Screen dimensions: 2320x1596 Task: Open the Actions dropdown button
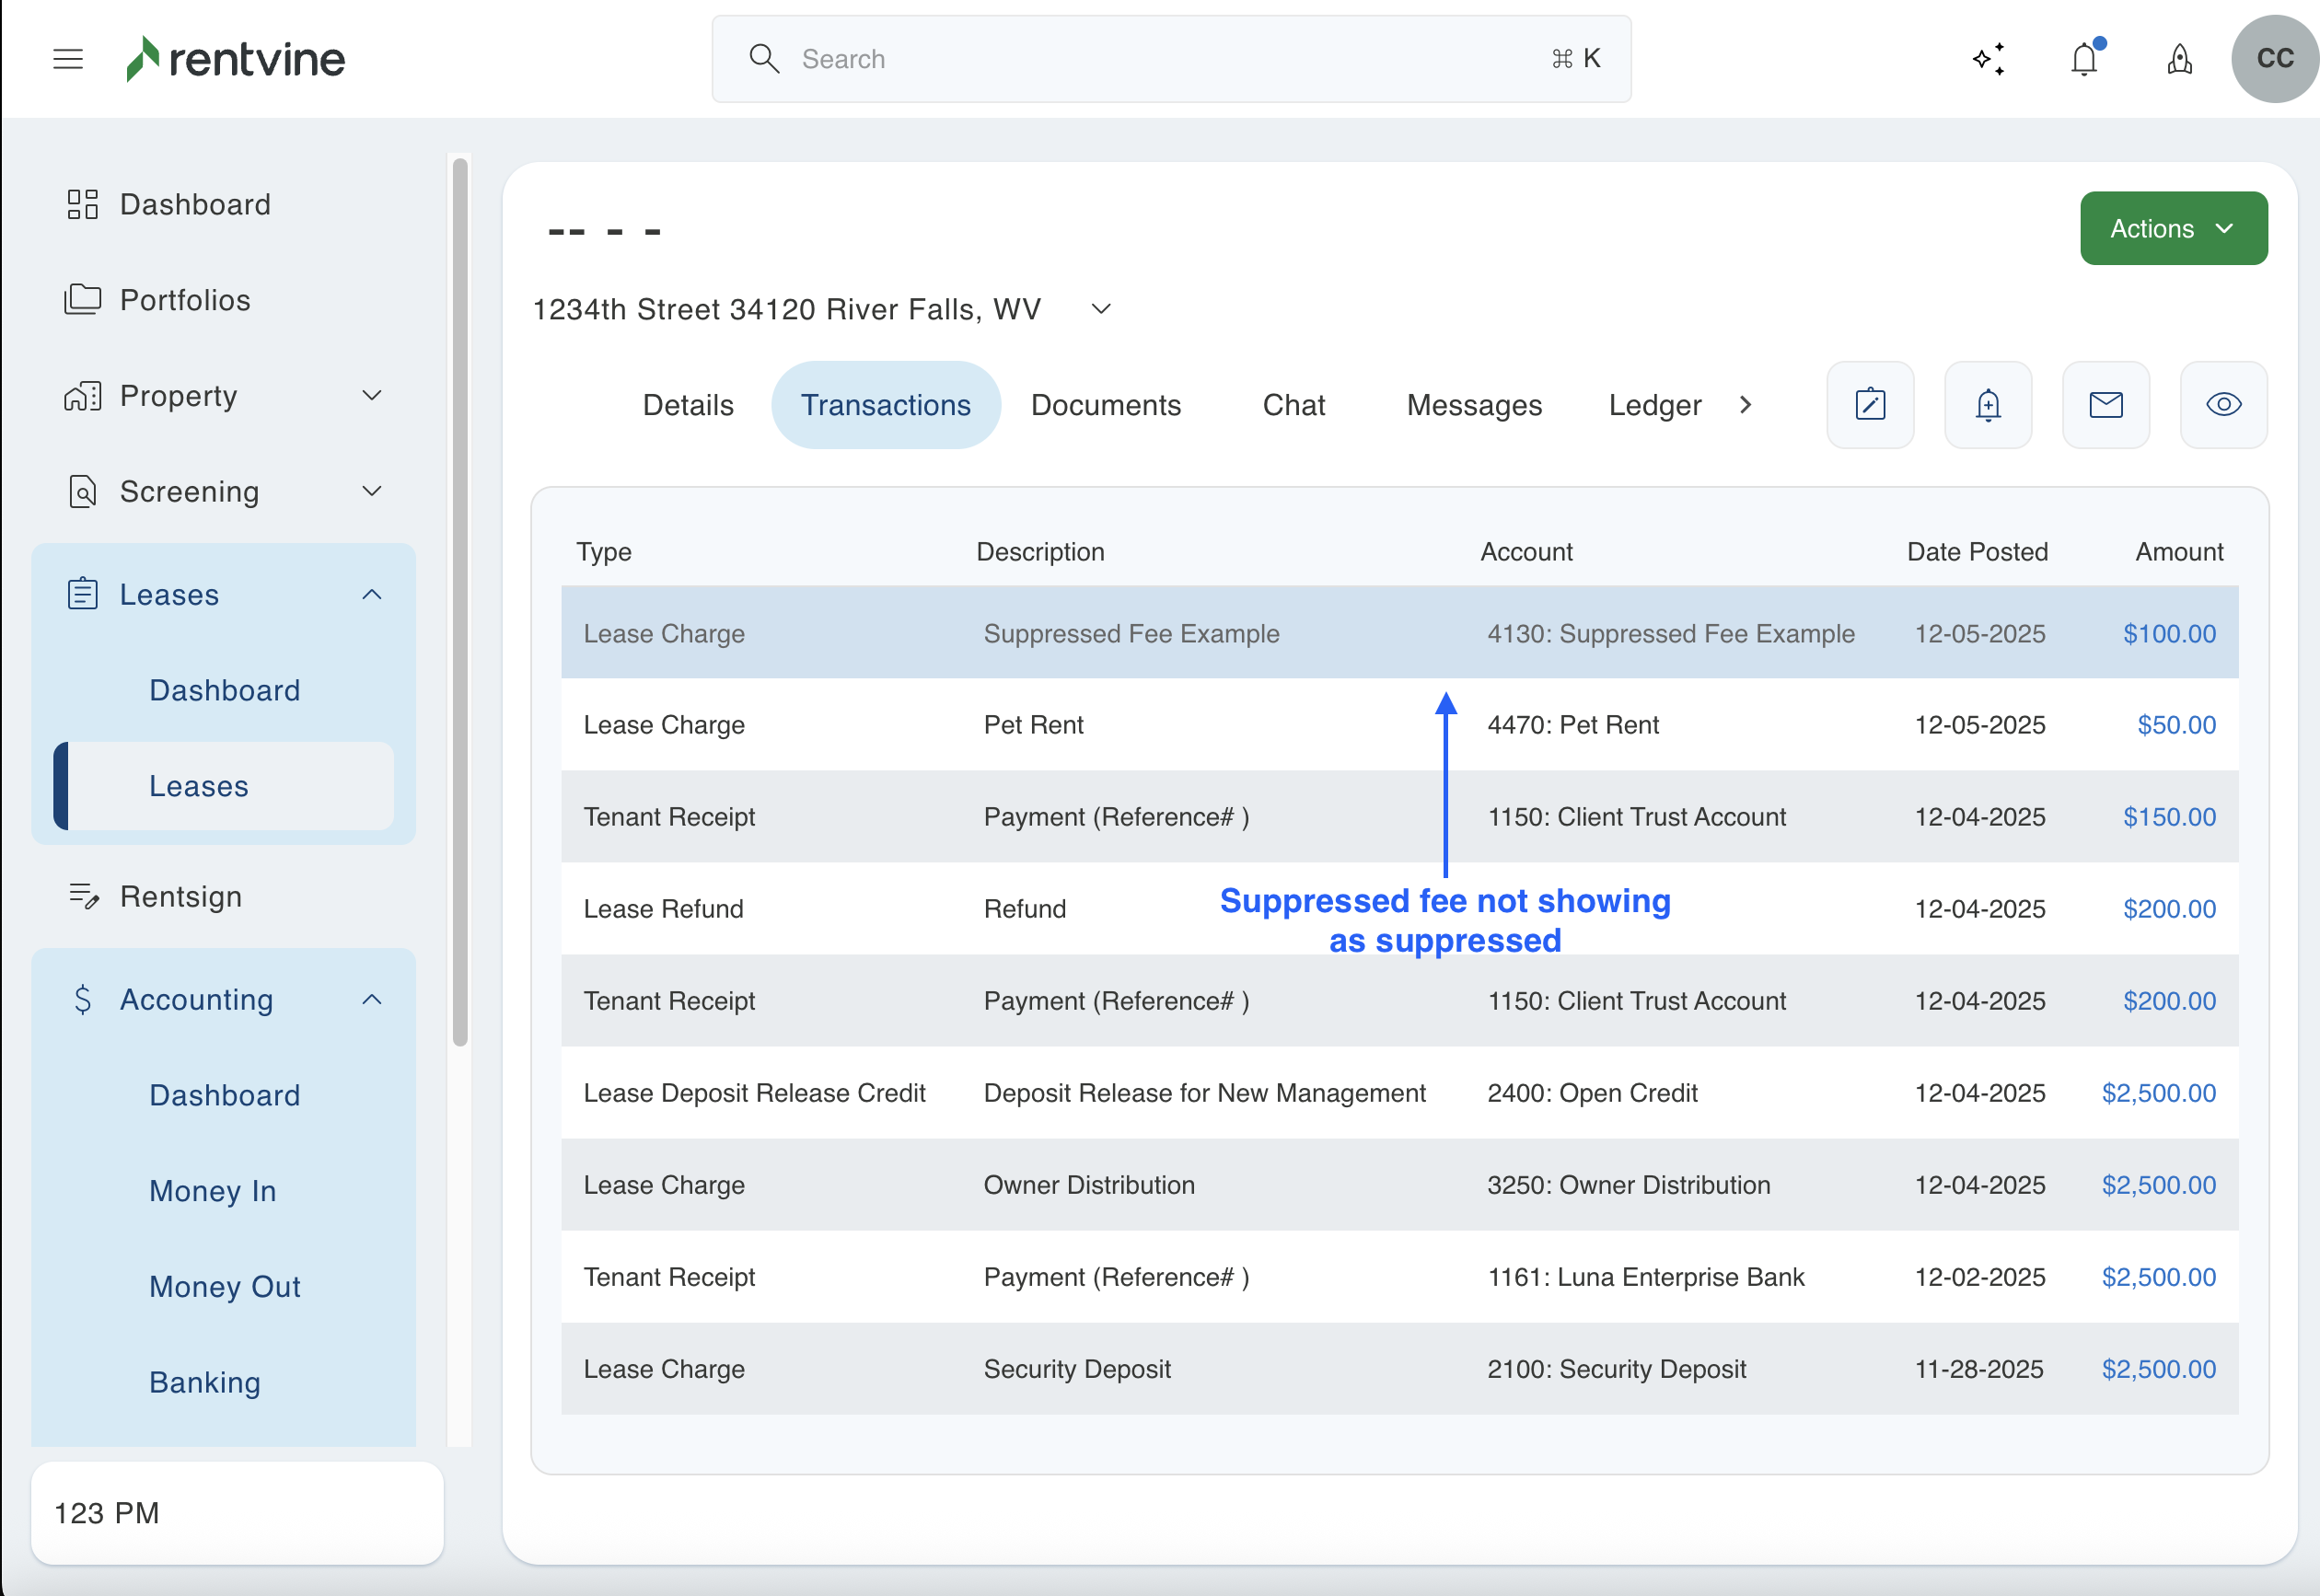2173,229
